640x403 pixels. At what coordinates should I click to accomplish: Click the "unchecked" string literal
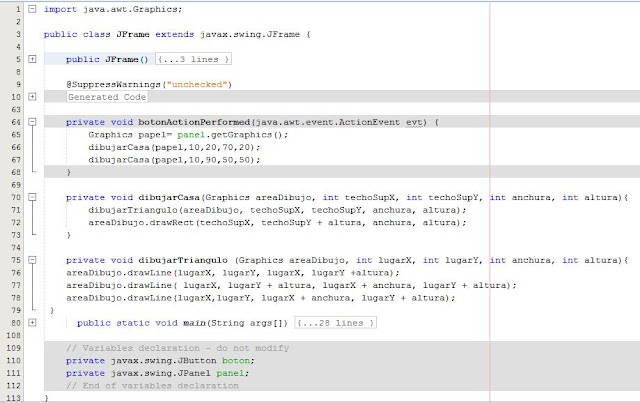point(197,85)
